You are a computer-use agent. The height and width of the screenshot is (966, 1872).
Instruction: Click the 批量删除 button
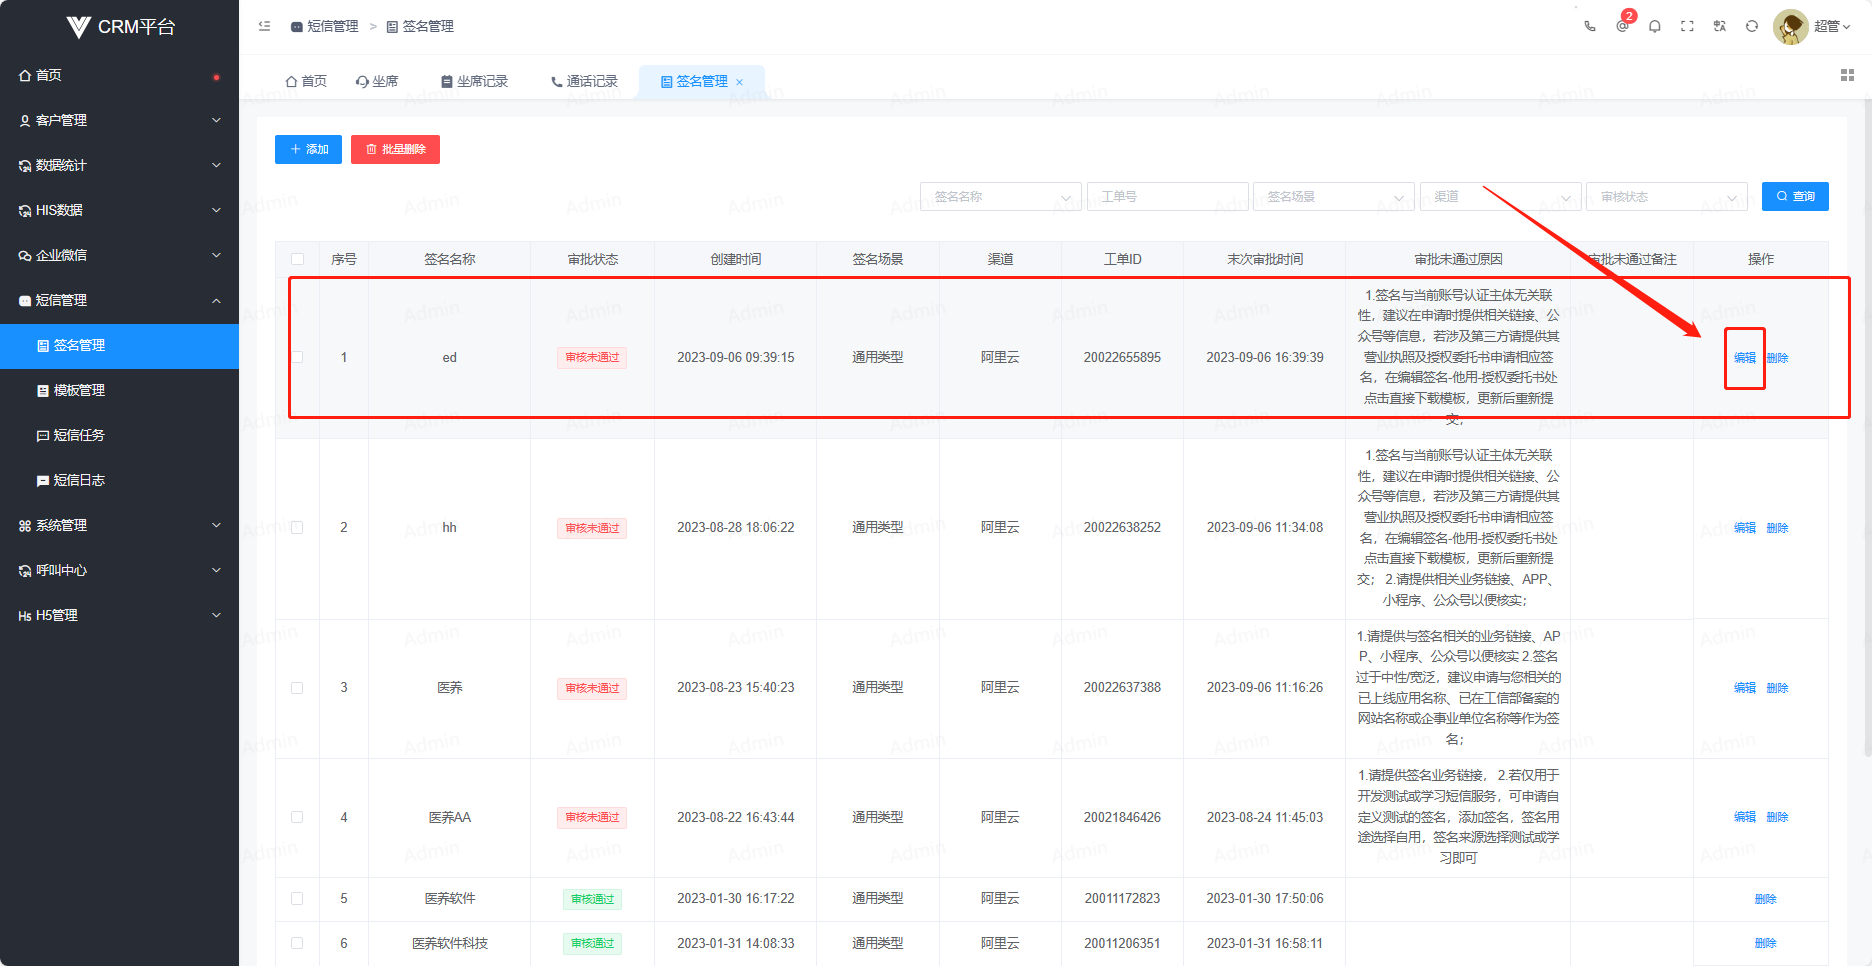pyautogui.click(x=395, y=149)
